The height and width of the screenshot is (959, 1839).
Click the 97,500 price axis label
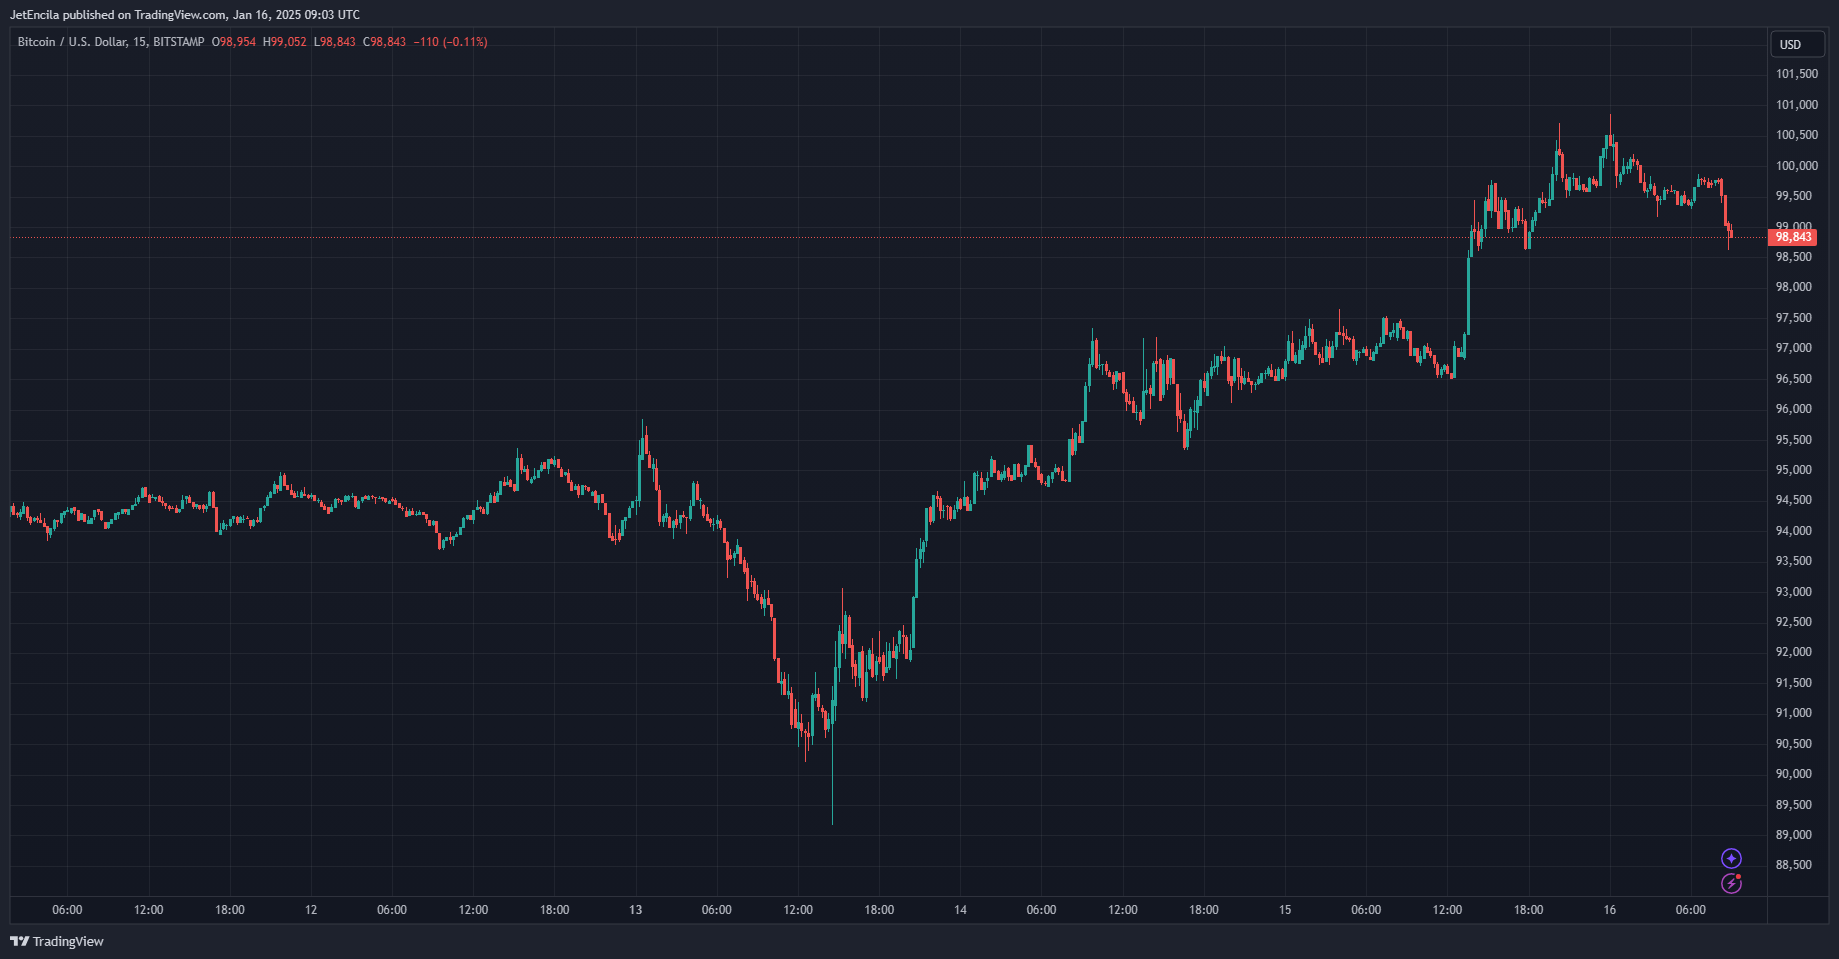(1794, 318)
